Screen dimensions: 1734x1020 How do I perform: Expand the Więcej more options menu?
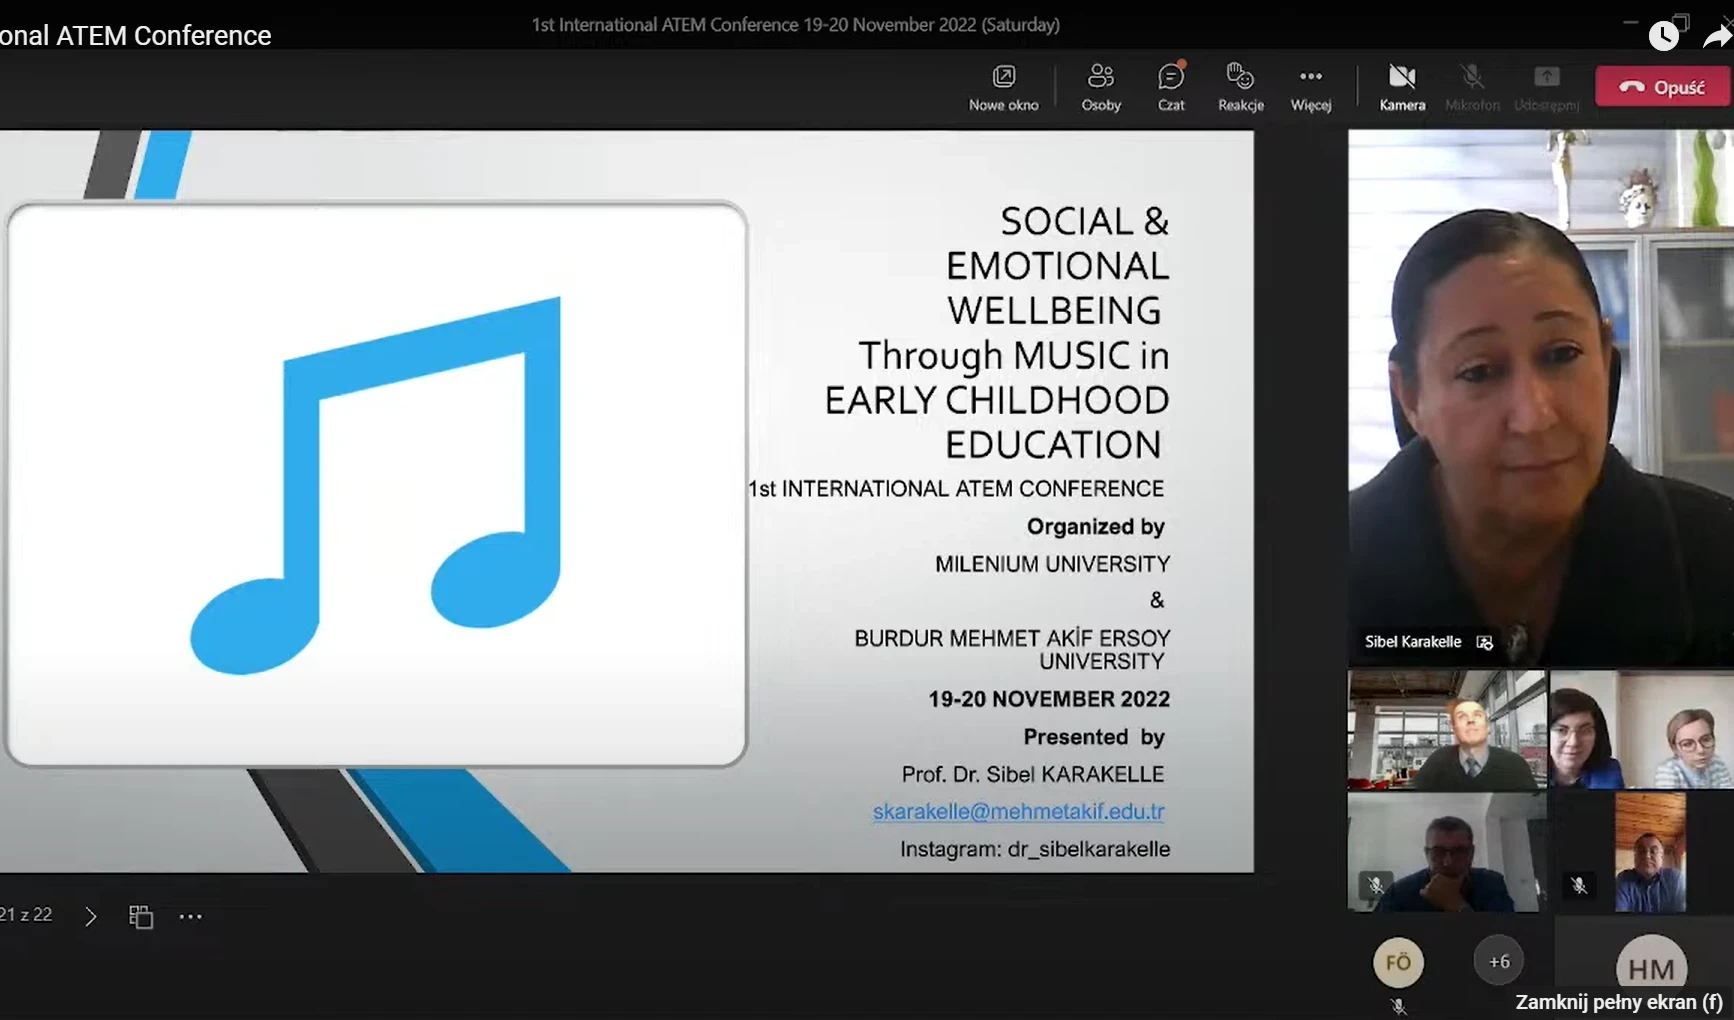tap(1311, 87)
